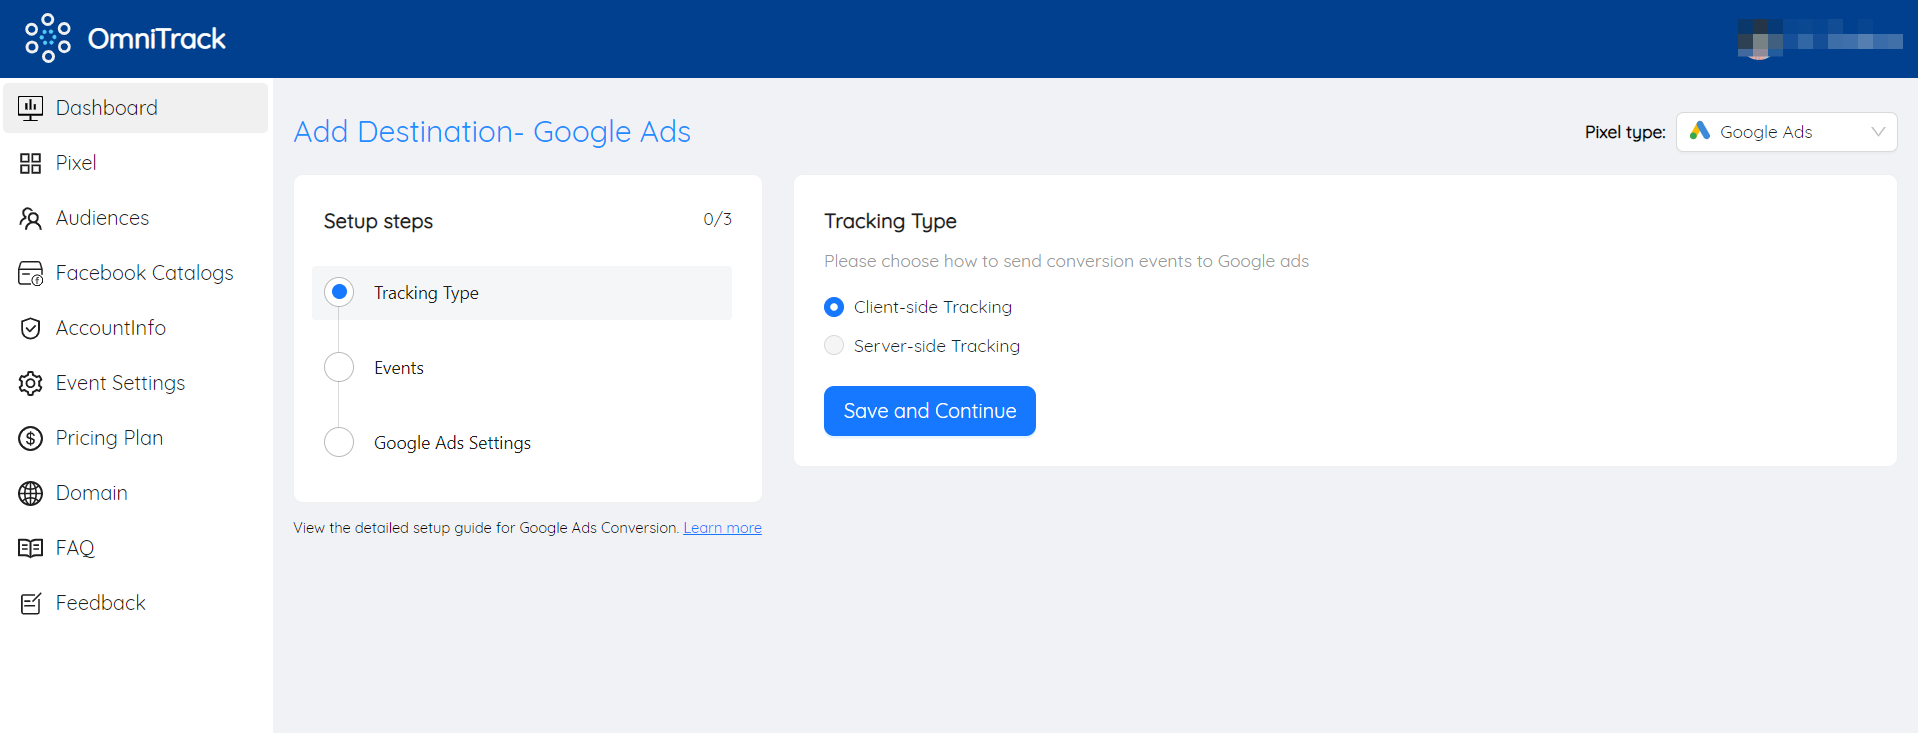Image resolution: width=1918 pixels, height=733 pixels.
Task: Click the Pixel type label
Action: [1625, 132]
